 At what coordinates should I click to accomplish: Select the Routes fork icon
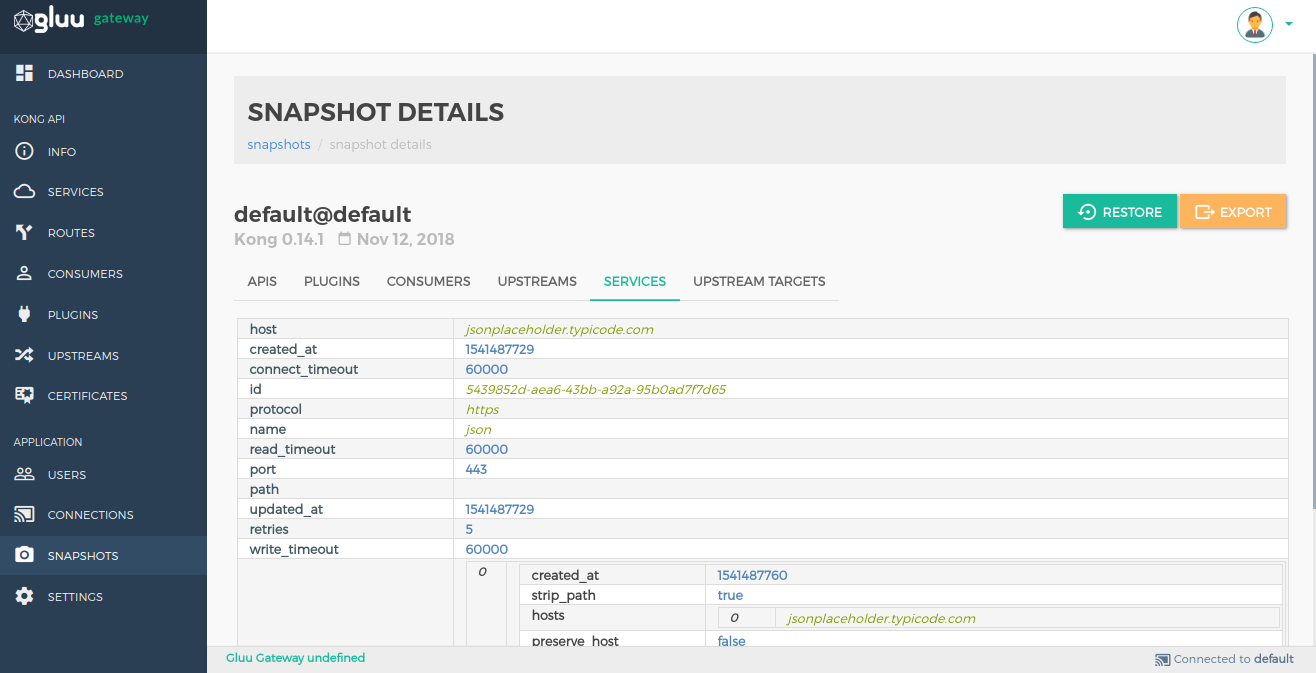point(24,232)
